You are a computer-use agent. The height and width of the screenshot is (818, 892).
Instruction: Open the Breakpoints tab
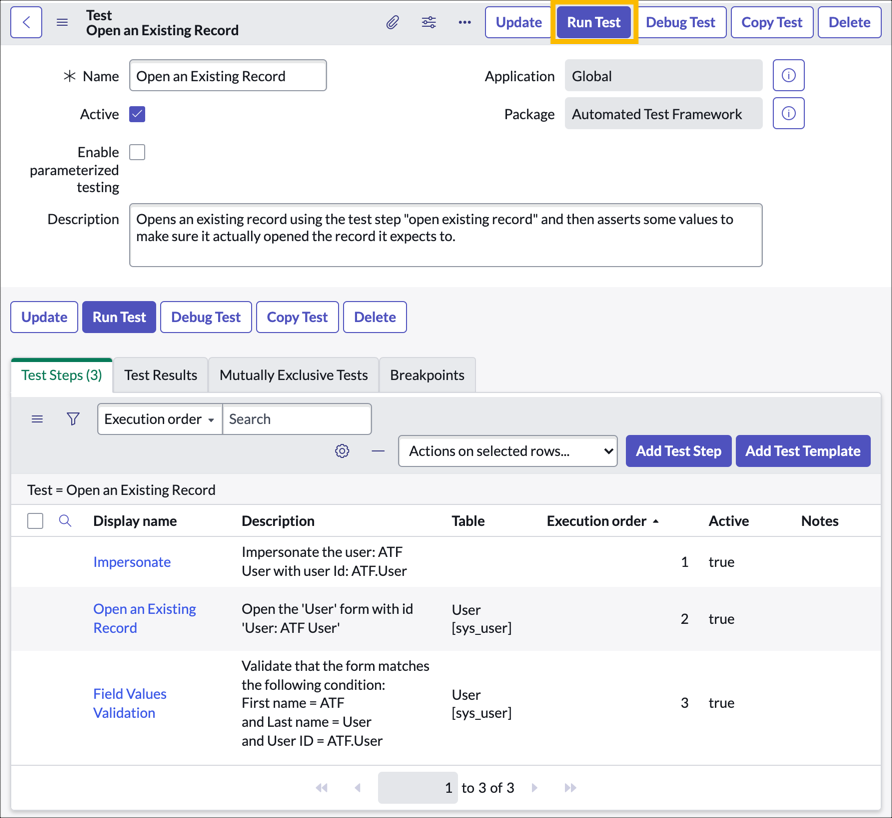(x=427, y=374)
